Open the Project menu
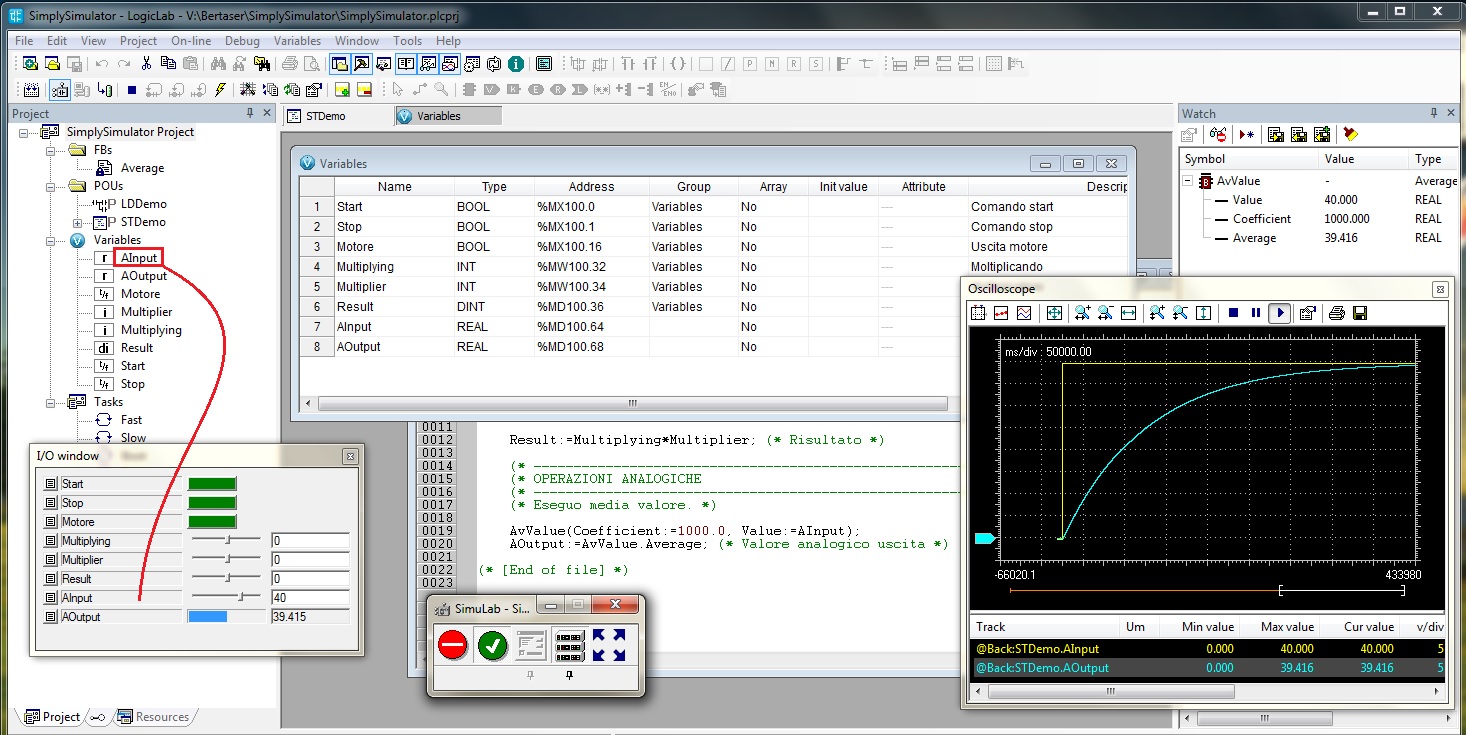 tap(138, 41)
